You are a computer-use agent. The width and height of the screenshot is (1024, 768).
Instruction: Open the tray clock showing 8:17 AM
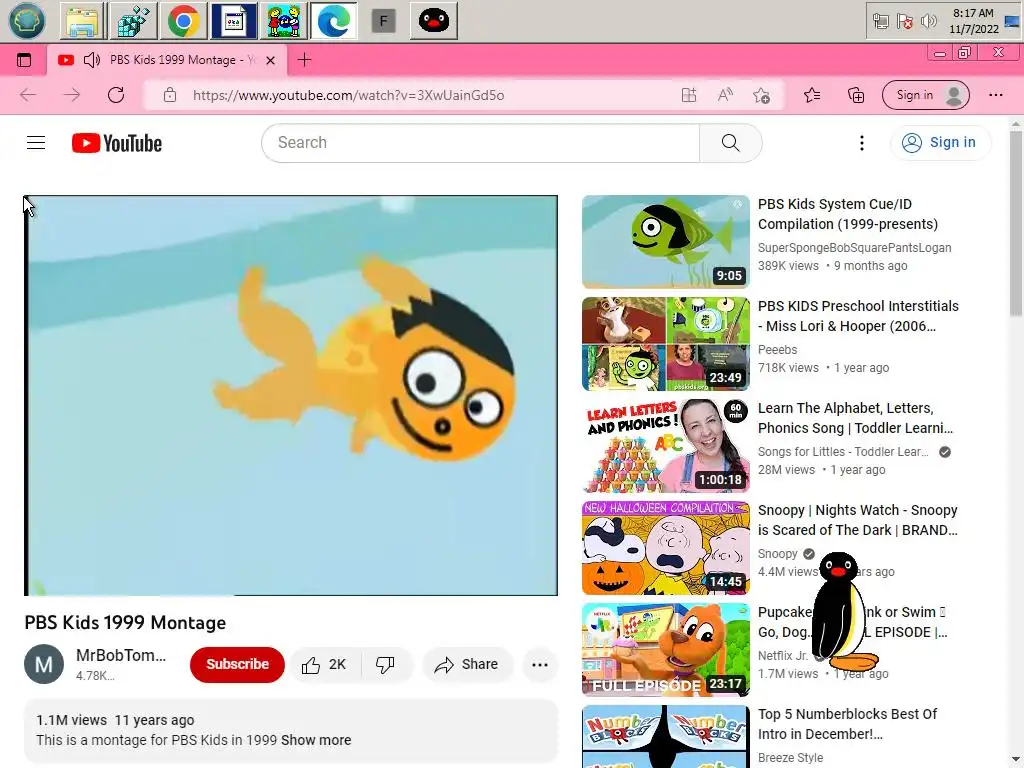pos(974,21)
